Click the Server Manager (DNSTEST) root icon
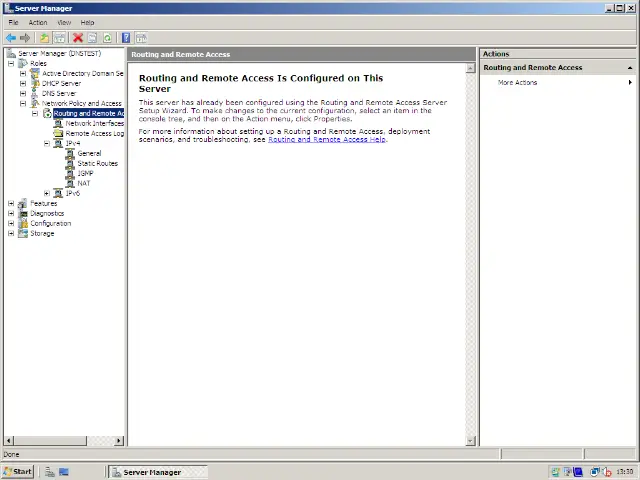640x480 pixels. (x=11, y=53)
